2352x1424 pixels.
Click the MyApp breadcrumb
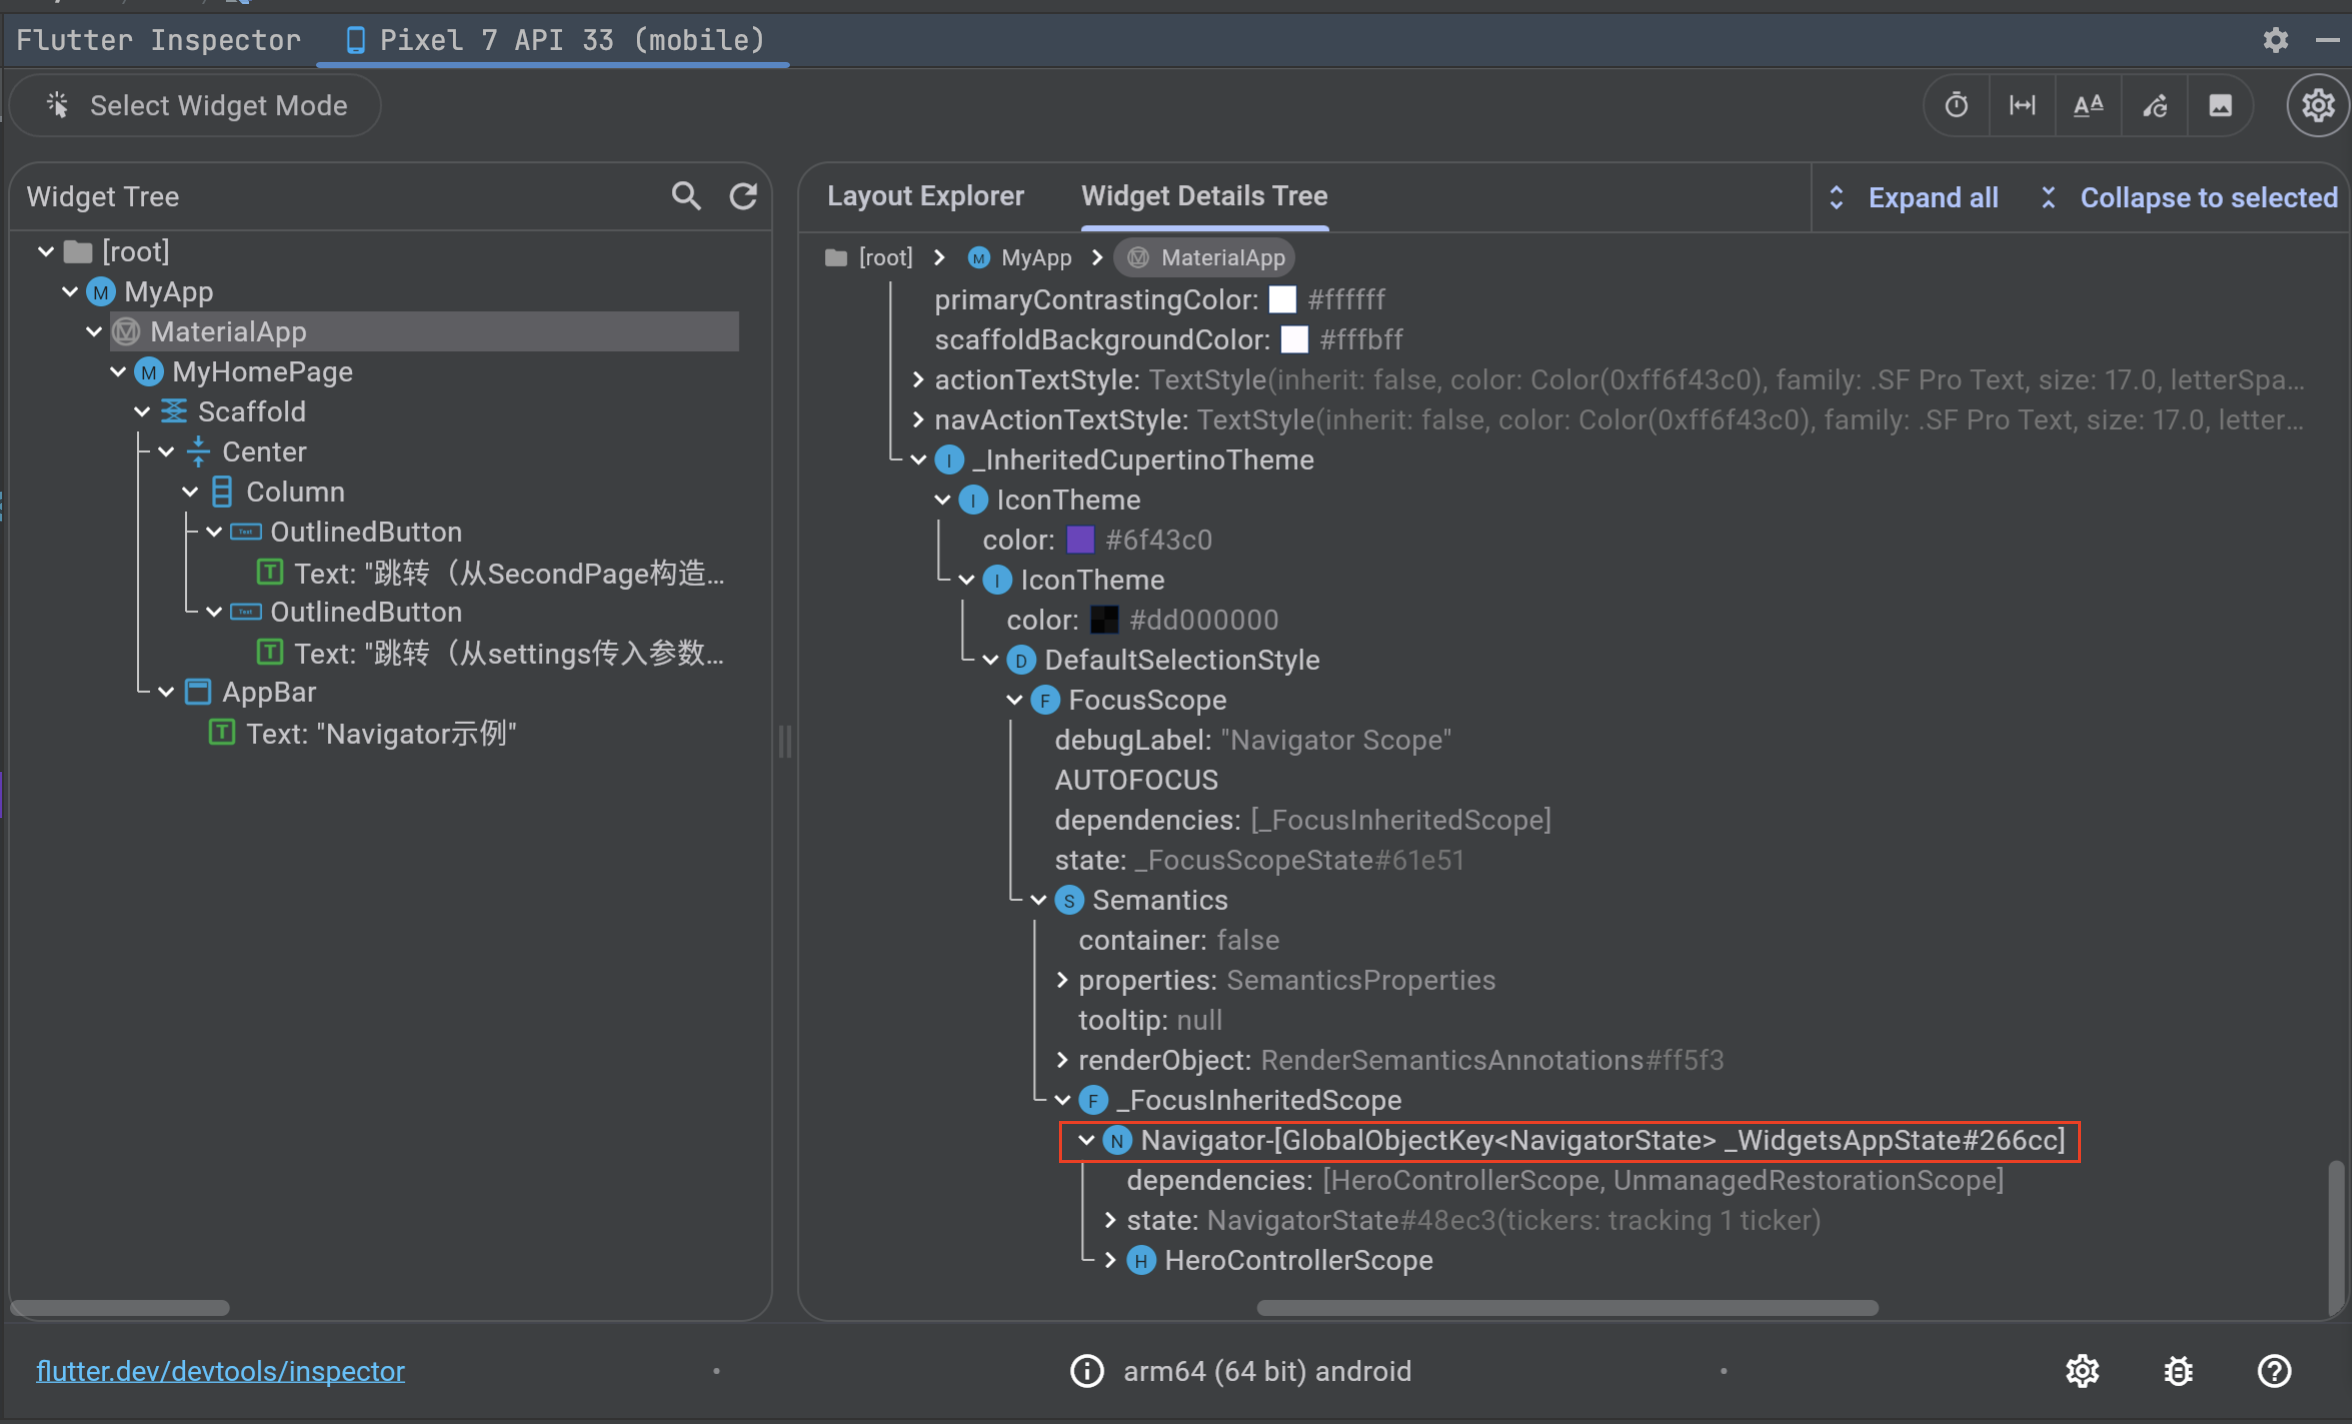click(x=1020, y=258)
